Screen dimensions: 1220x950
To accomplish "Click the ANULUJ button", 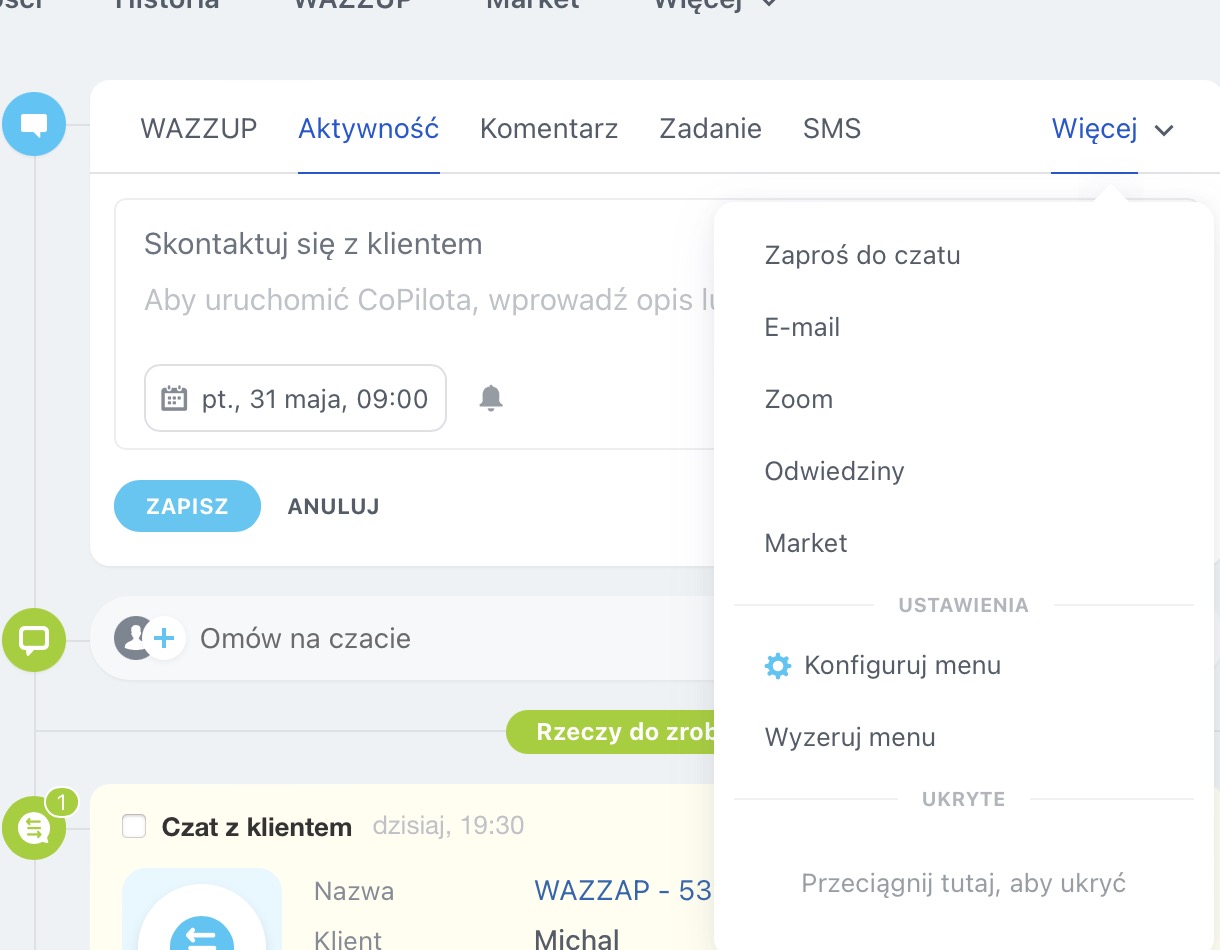I will [x=333, y=506].
